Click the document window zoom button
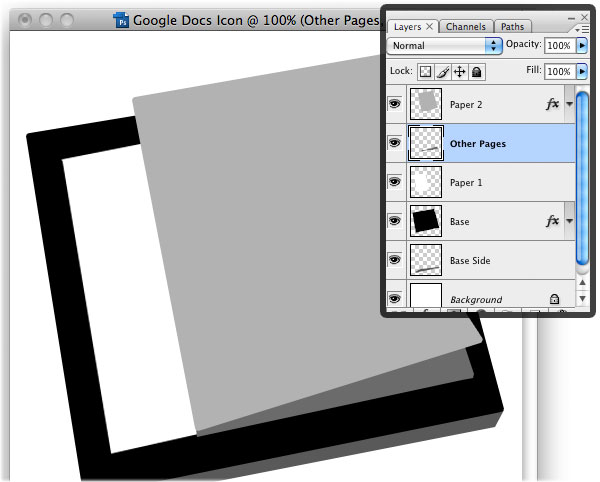This screenshot has width=600, height=482. click(x=67, y=20)
